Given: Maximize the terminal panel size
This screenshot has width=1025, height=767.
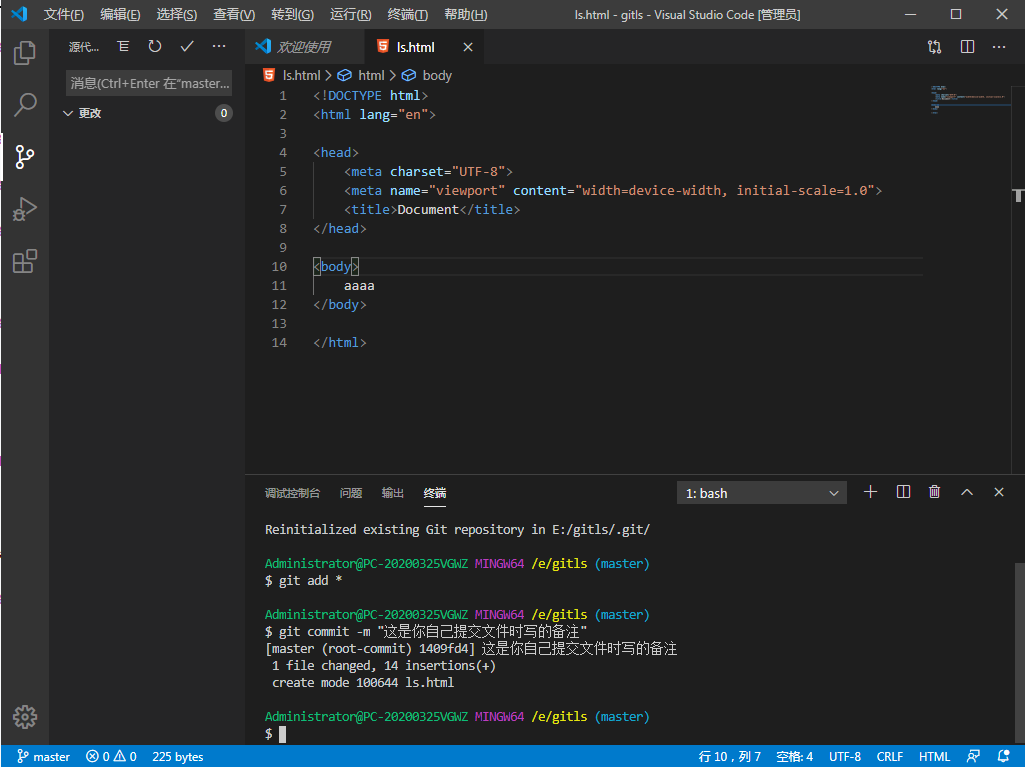Looking at the screenshot, I should (967, 492).
